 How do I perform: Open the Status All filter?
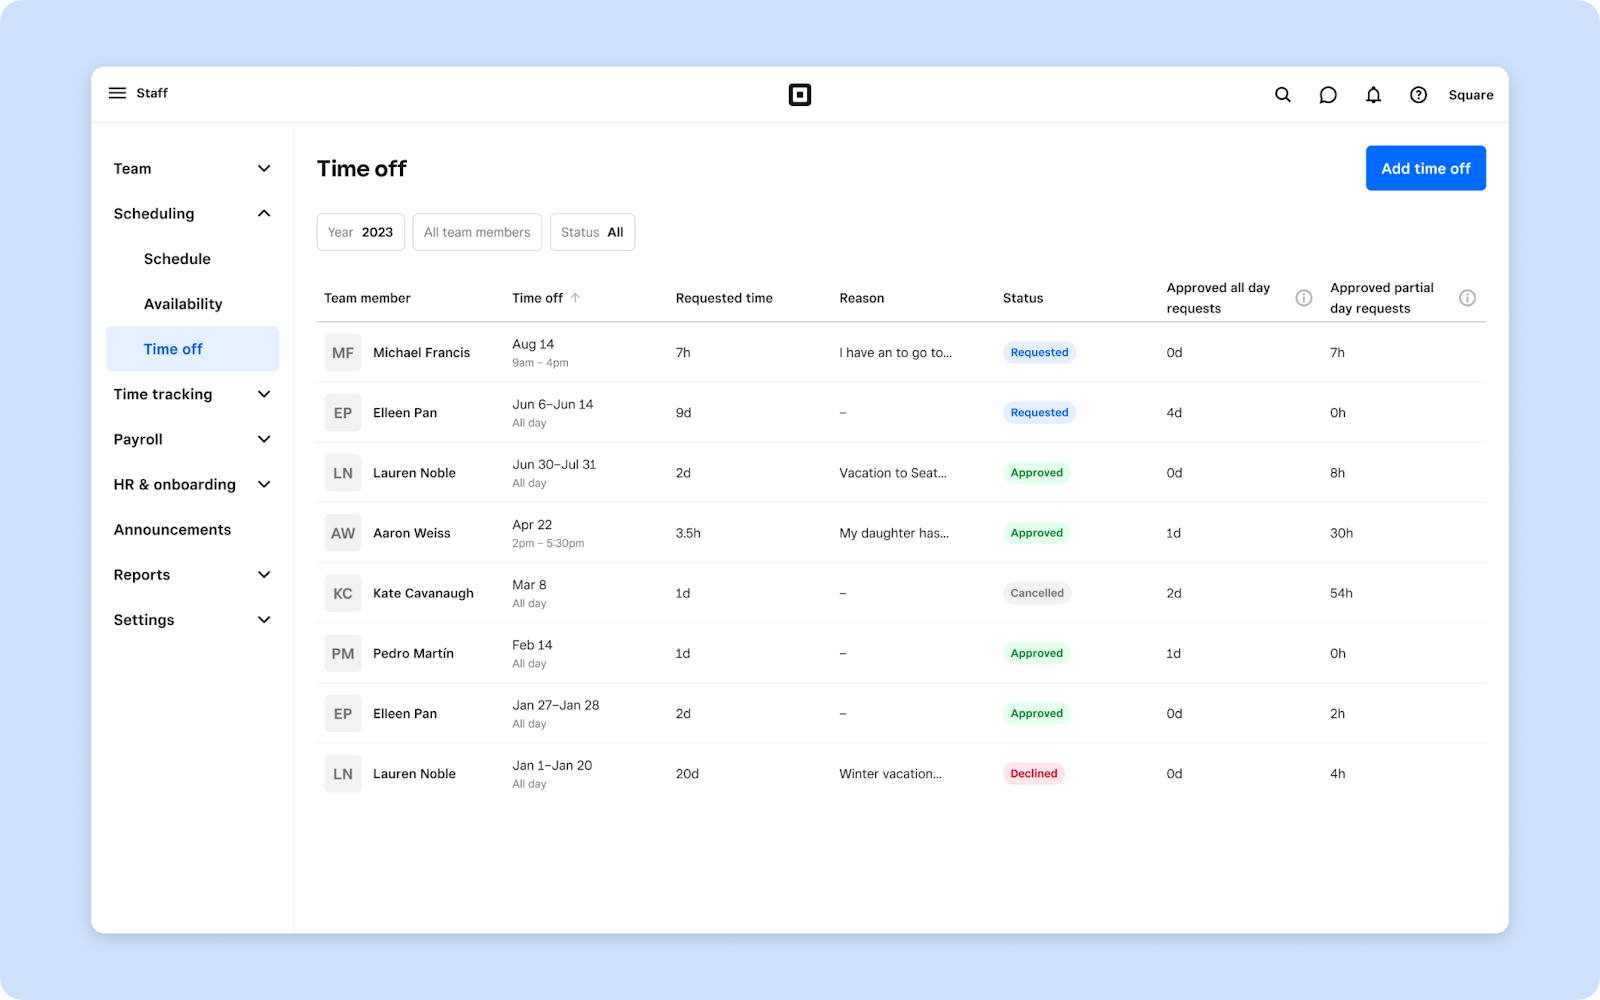click(x=592, y=231)
